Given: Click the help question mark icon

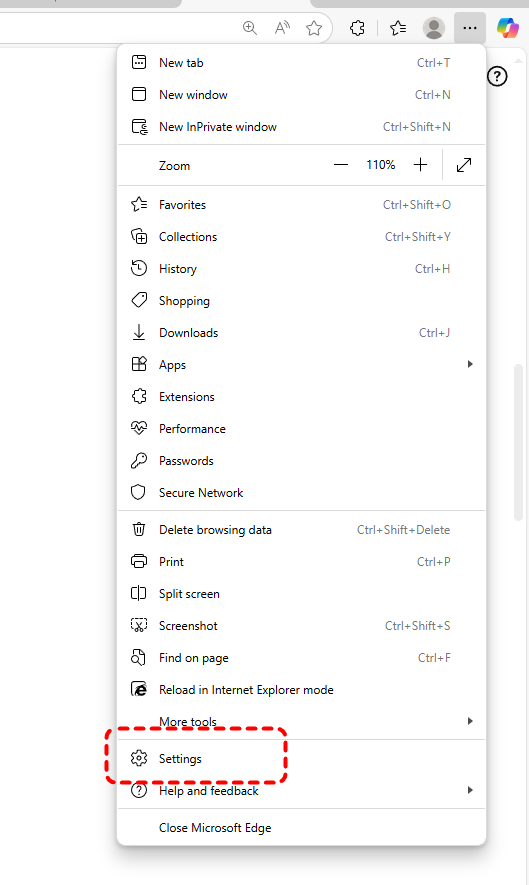Looking at the screenshot, I should (x=497, y=76).
